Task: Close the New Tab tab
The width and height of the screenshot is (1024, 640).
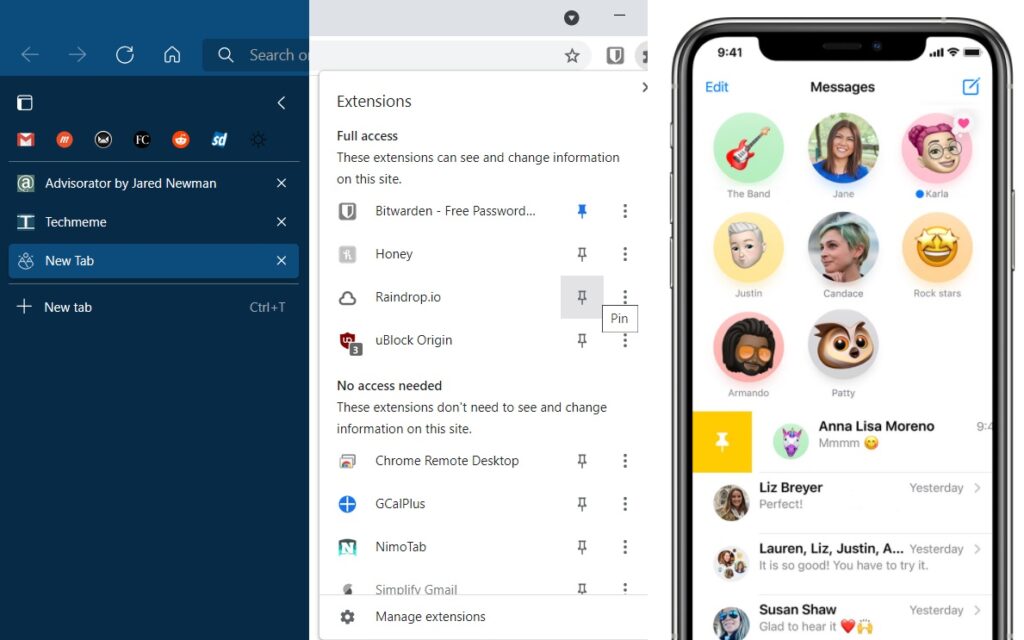Action: 281,261
